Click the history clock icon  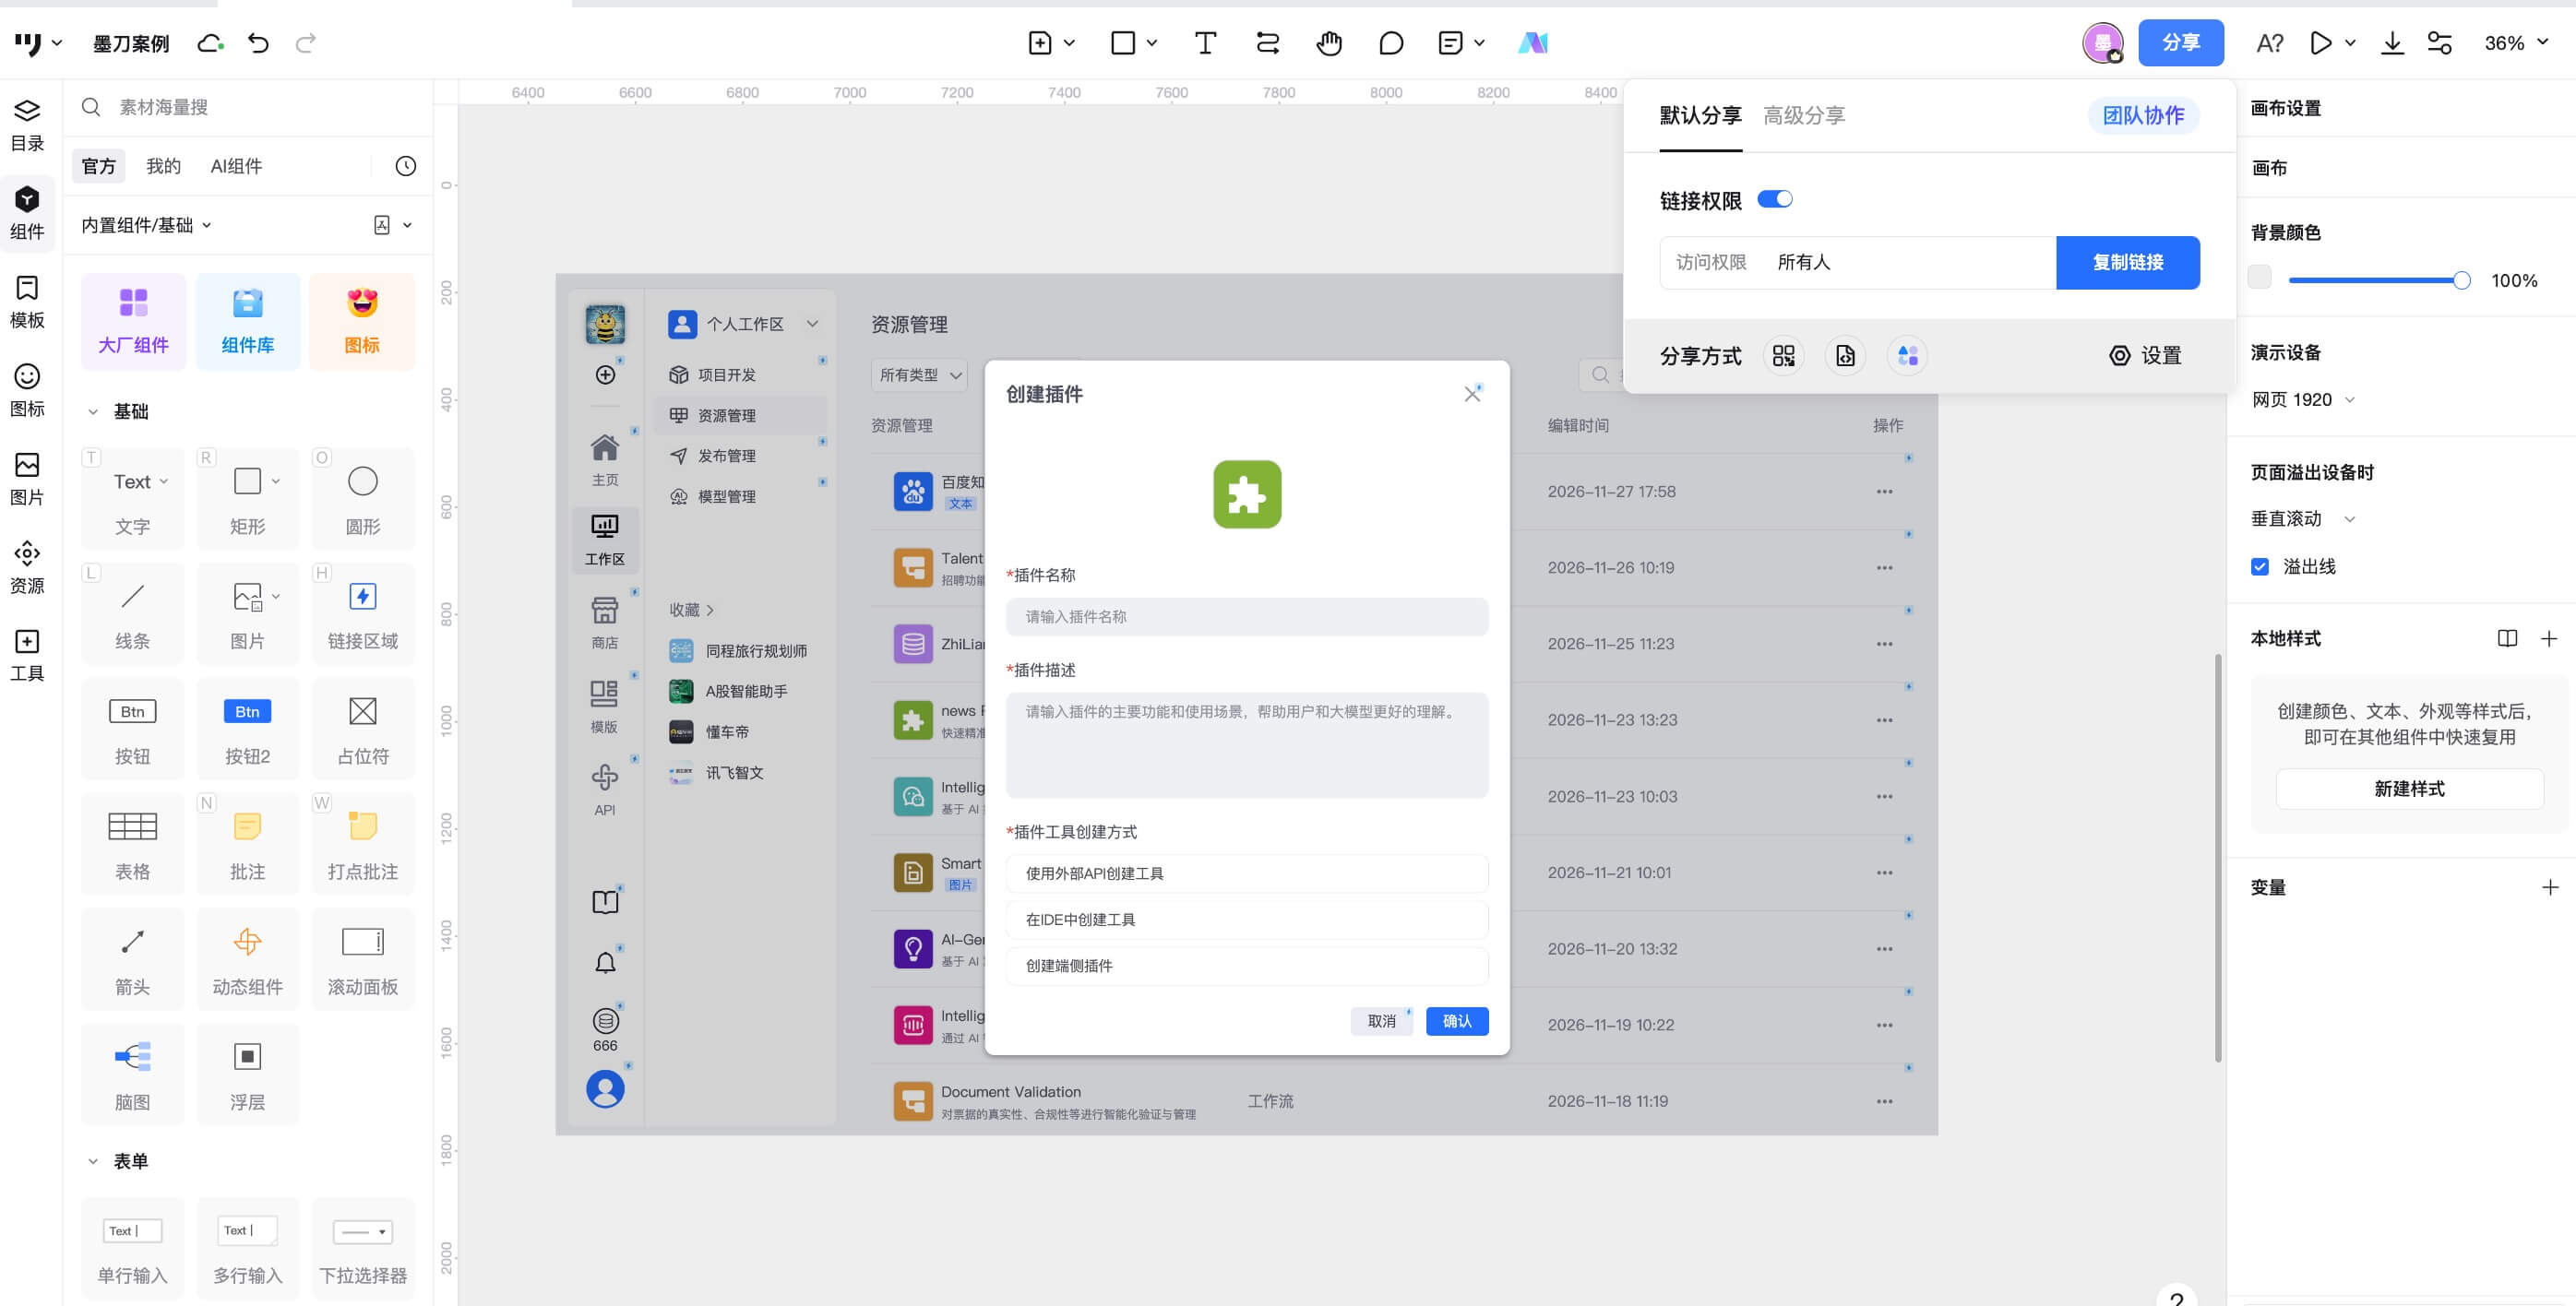[405, 166]
